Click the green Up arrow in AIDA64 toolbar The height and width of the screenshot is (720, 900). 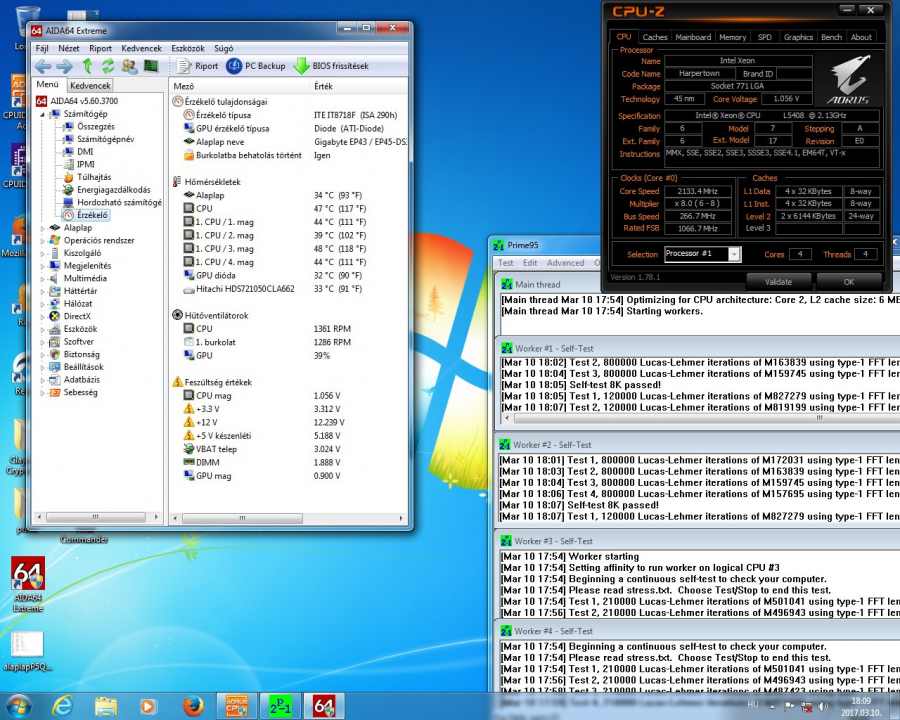pos(87,66)
